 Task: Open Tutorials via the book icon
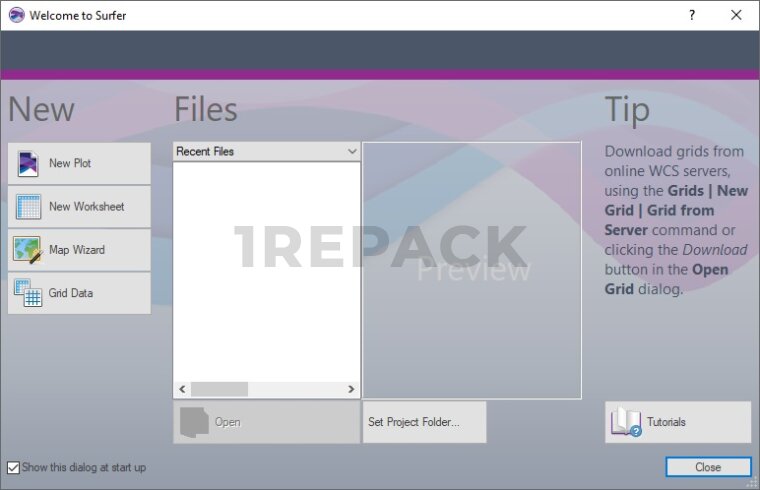click(x=626, y=422)
